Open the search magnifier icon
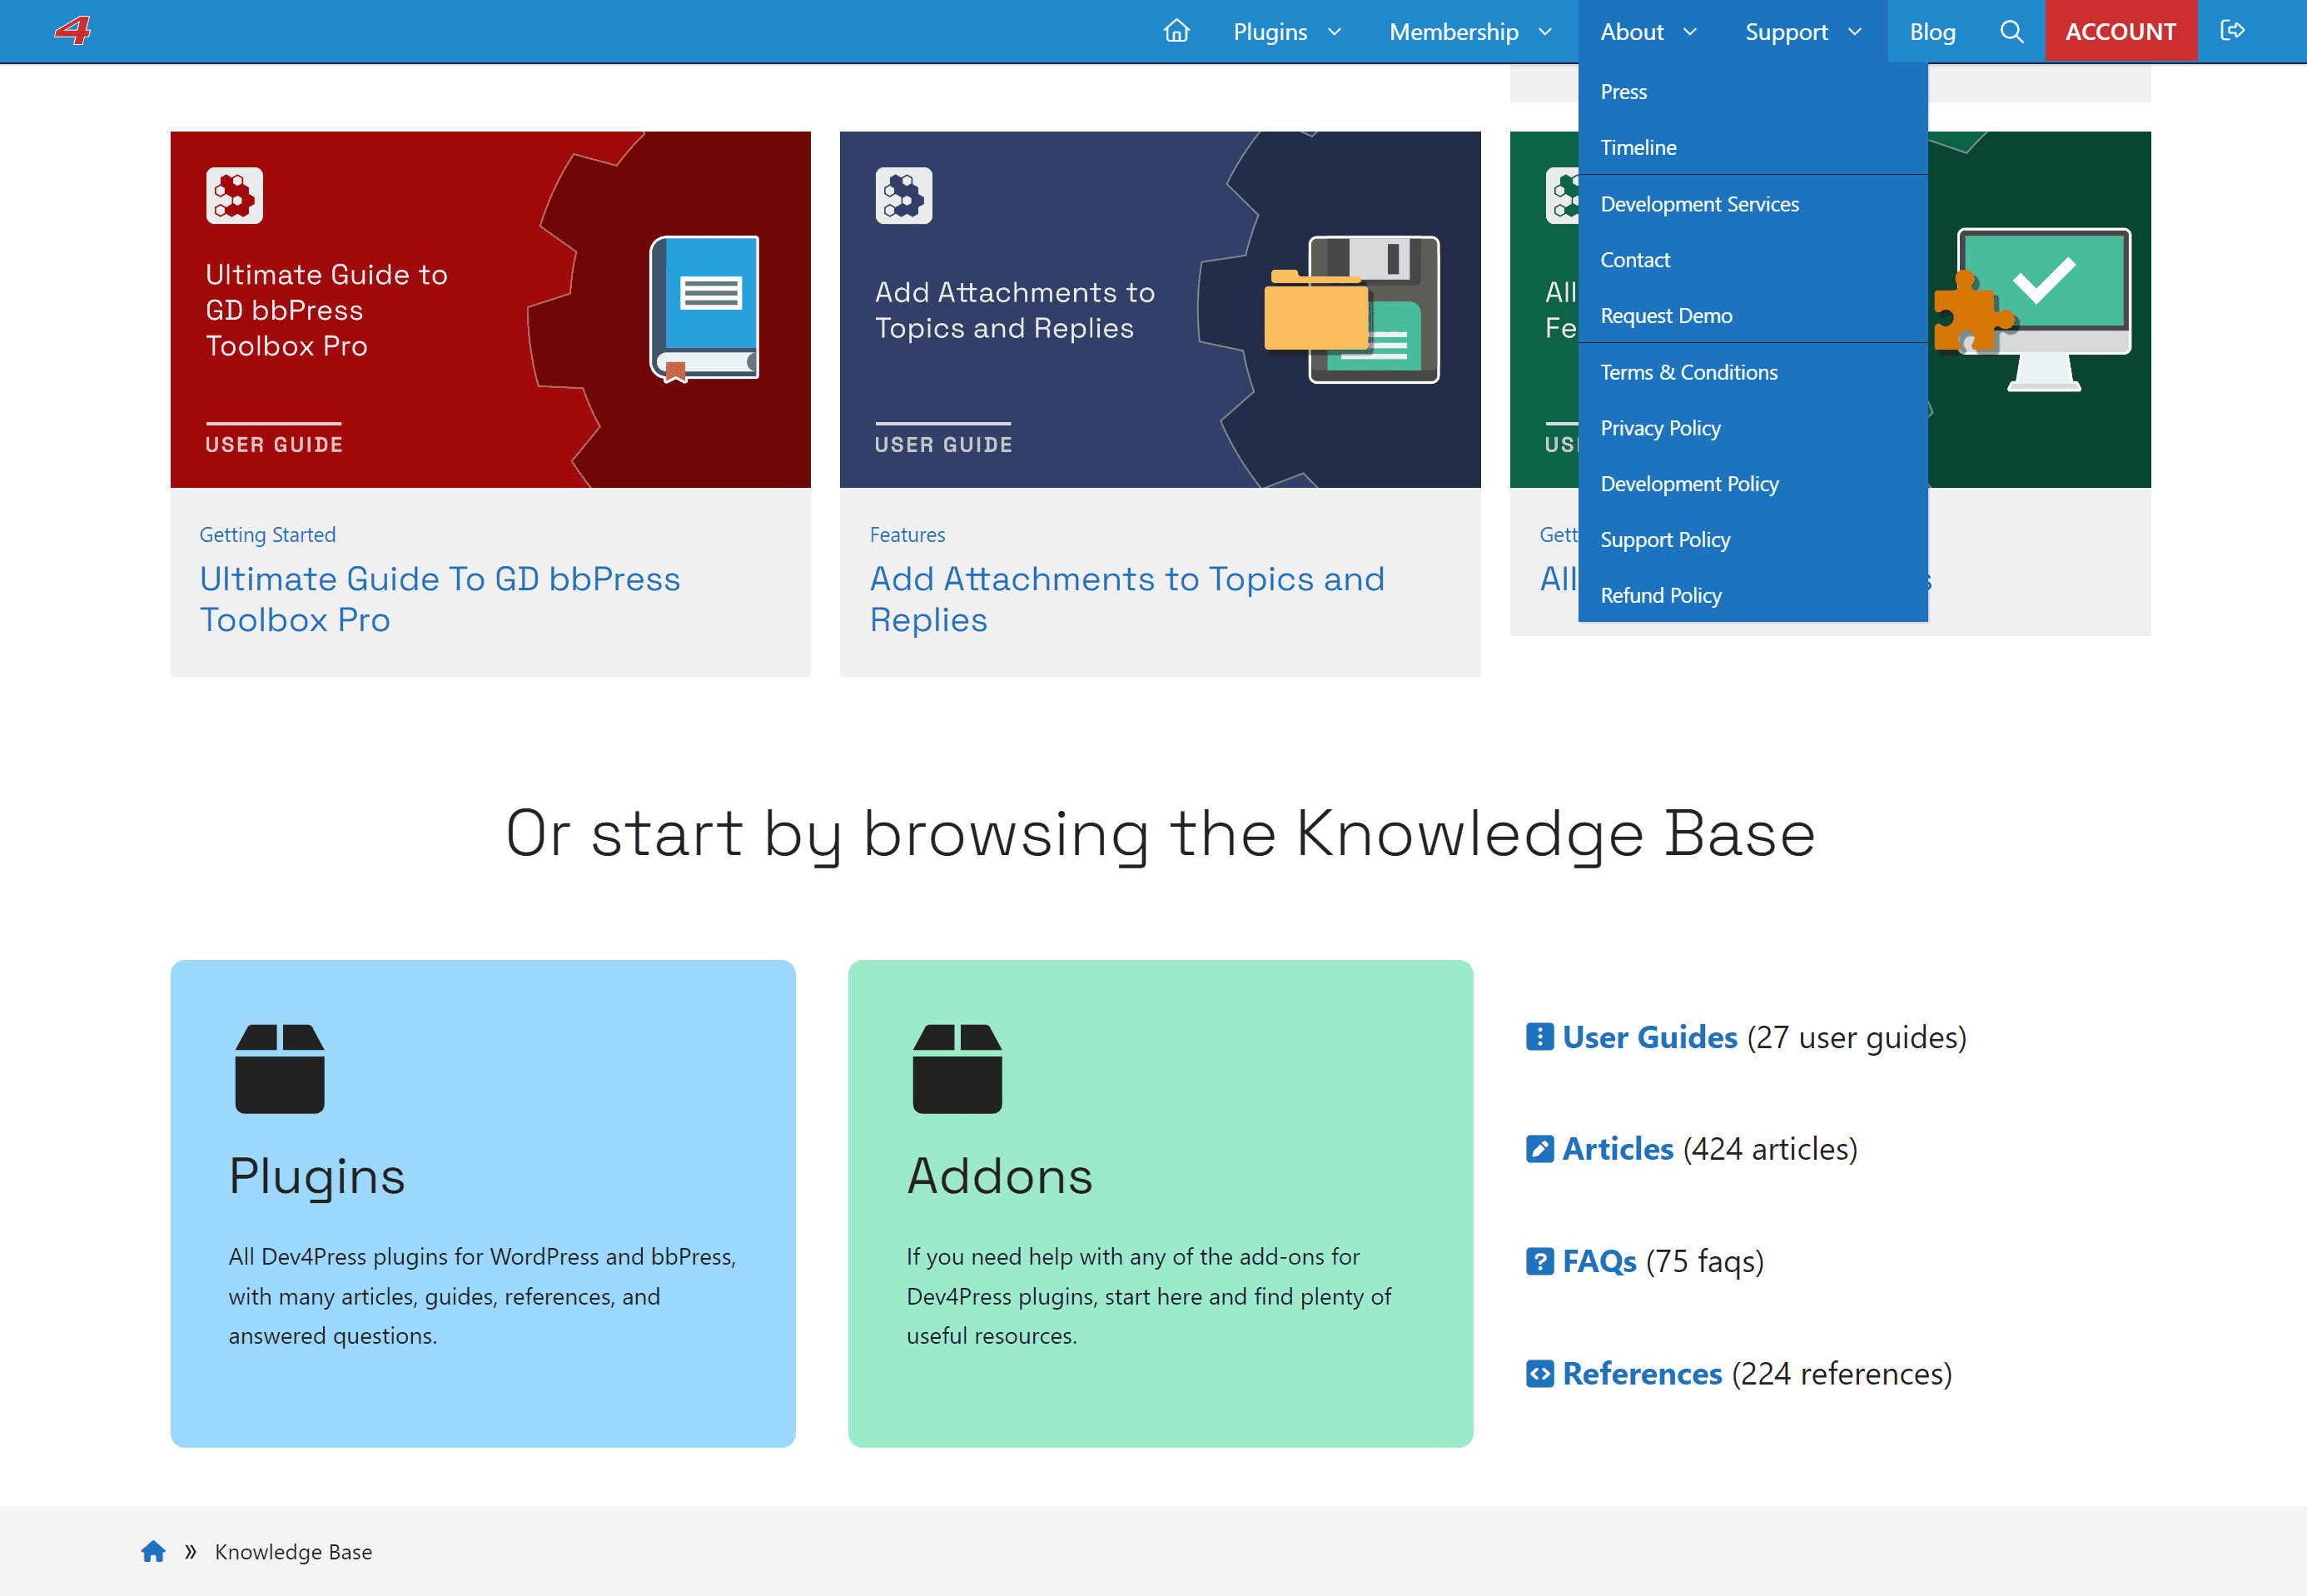The width and height of the screenshot is (2307, 1596). (x=2011, y=31)
